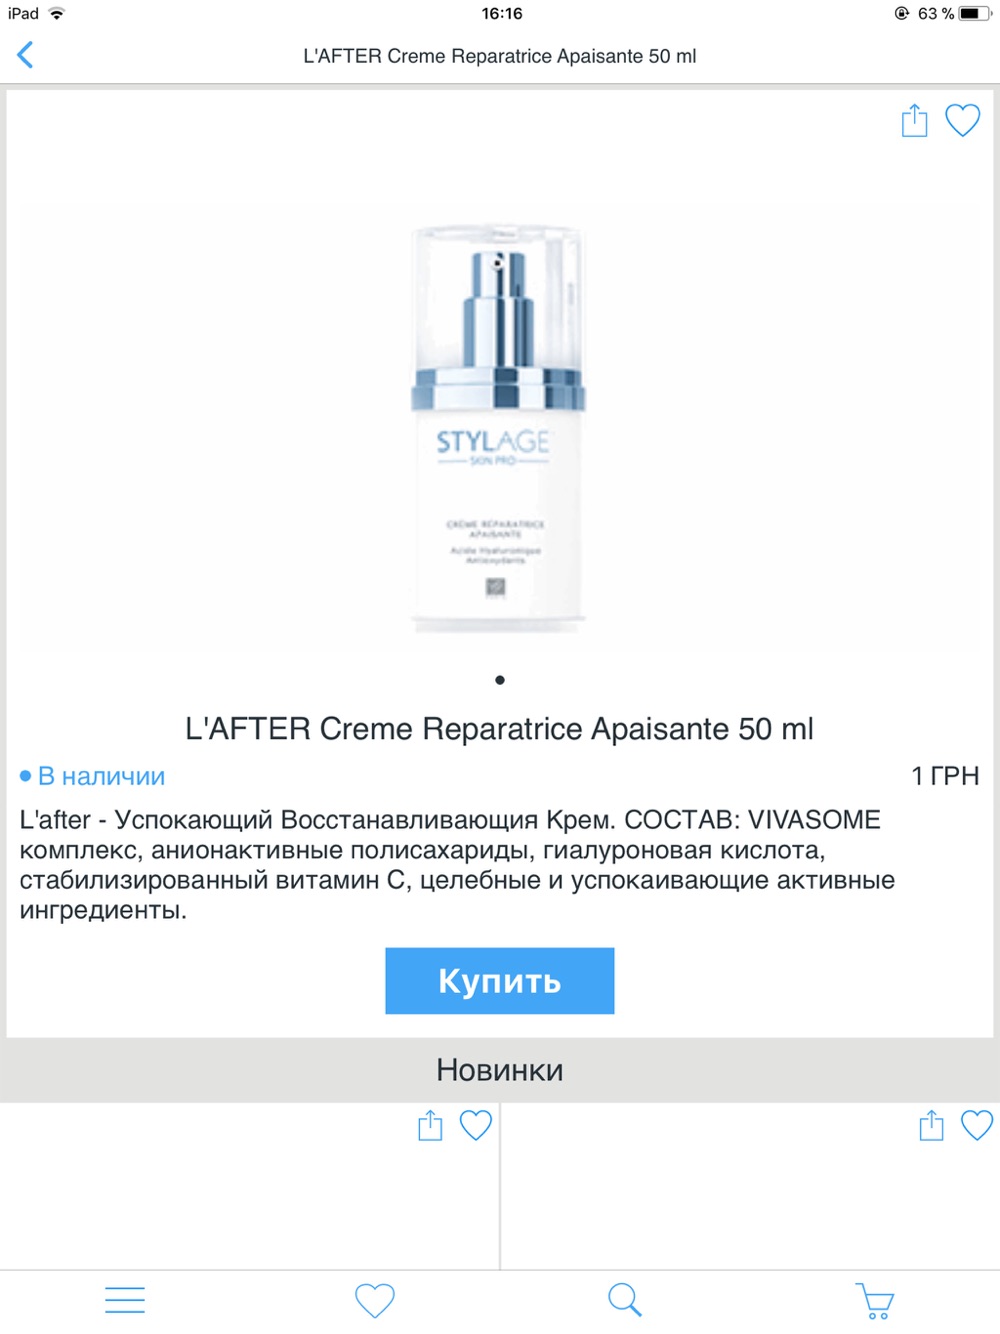Viewport: 1000px width, 1334px height.
Task: Open the shopping cart
Action: pos(875,1301)
